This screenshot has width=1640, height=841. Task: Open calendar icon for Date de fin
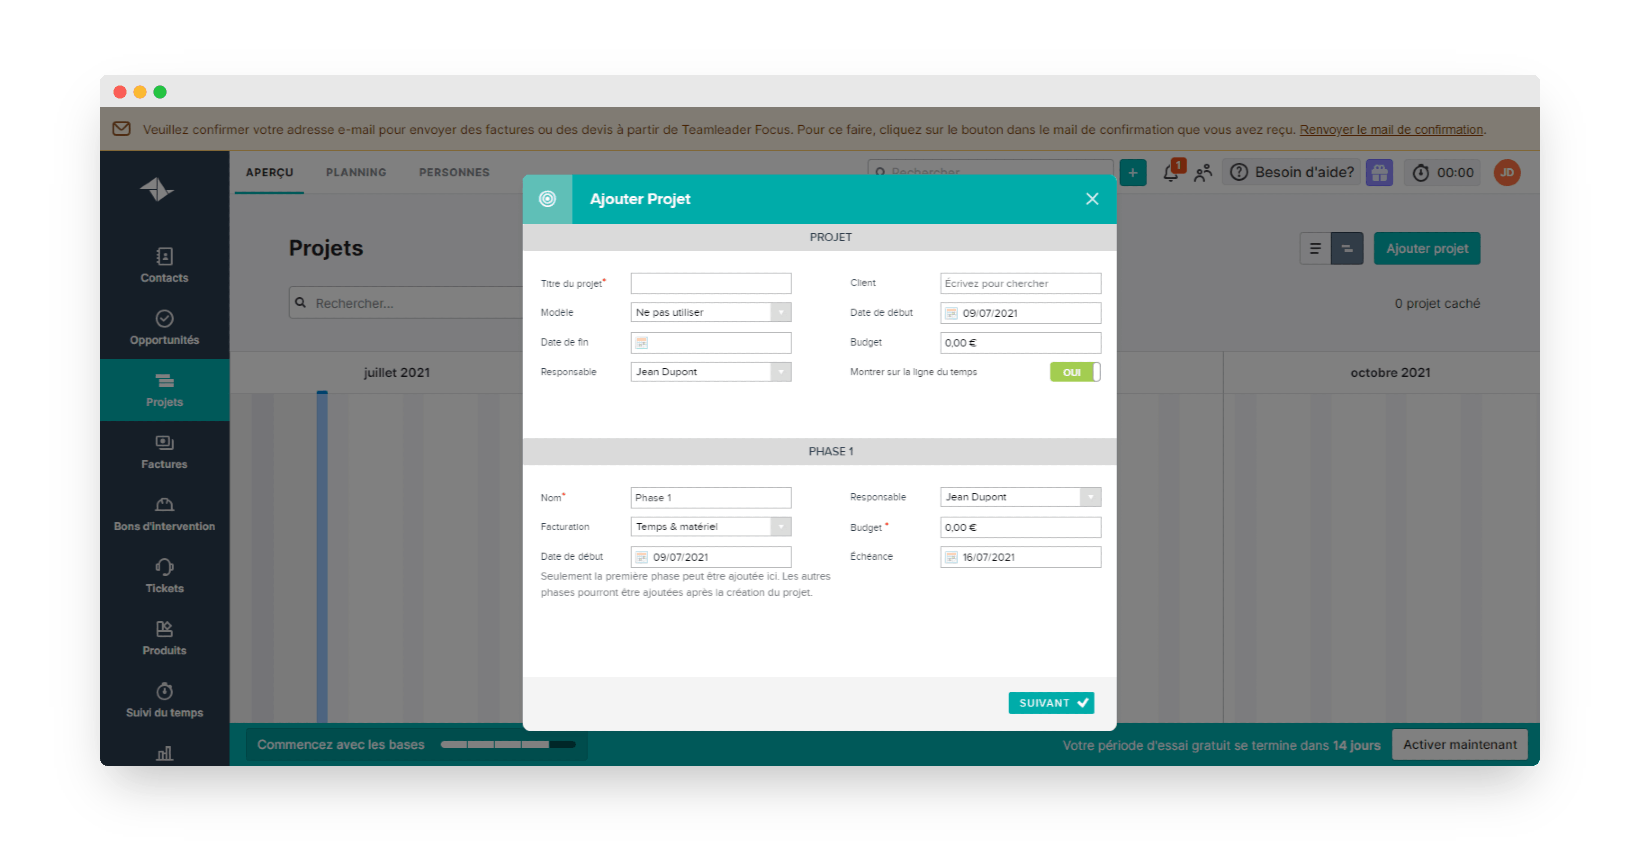(642, 343)
